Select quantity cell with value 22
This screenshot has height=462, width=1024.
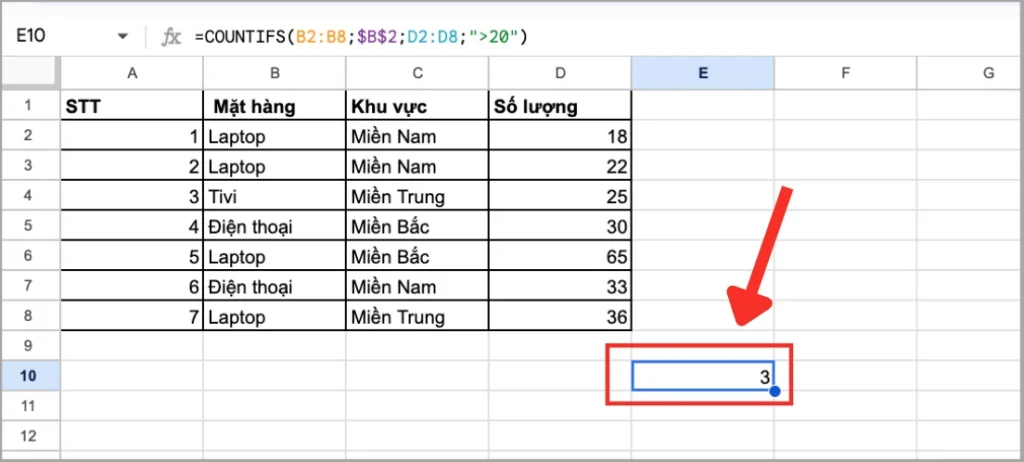coord(560,165)
